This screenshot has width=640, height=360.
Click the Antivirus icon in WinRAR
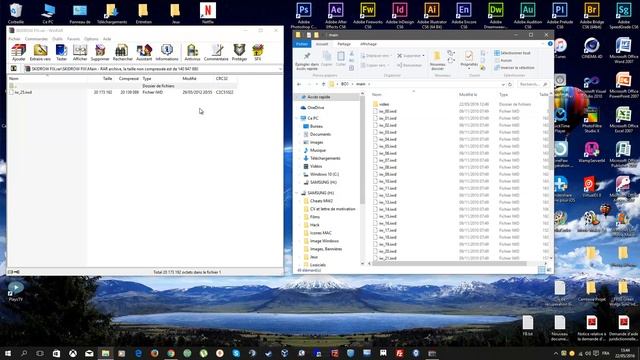click(x=192, y=53)
